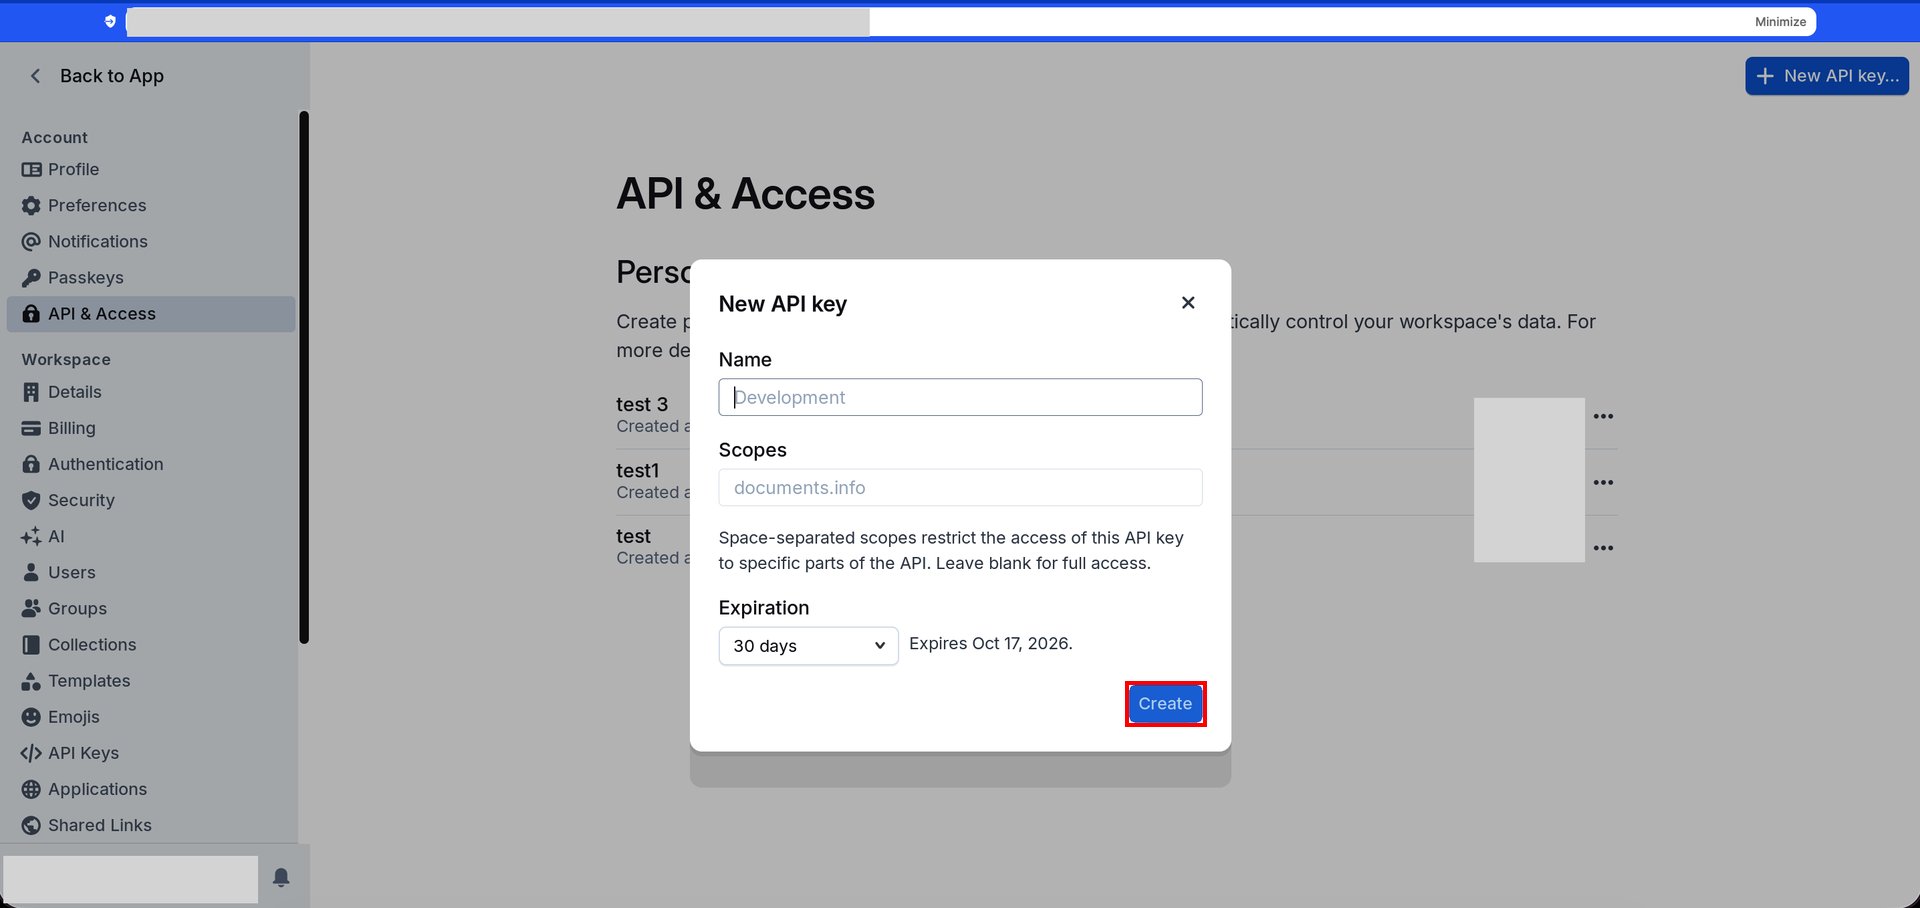
Task: Focus the Name input field
Action: click(x=960, y=397)
